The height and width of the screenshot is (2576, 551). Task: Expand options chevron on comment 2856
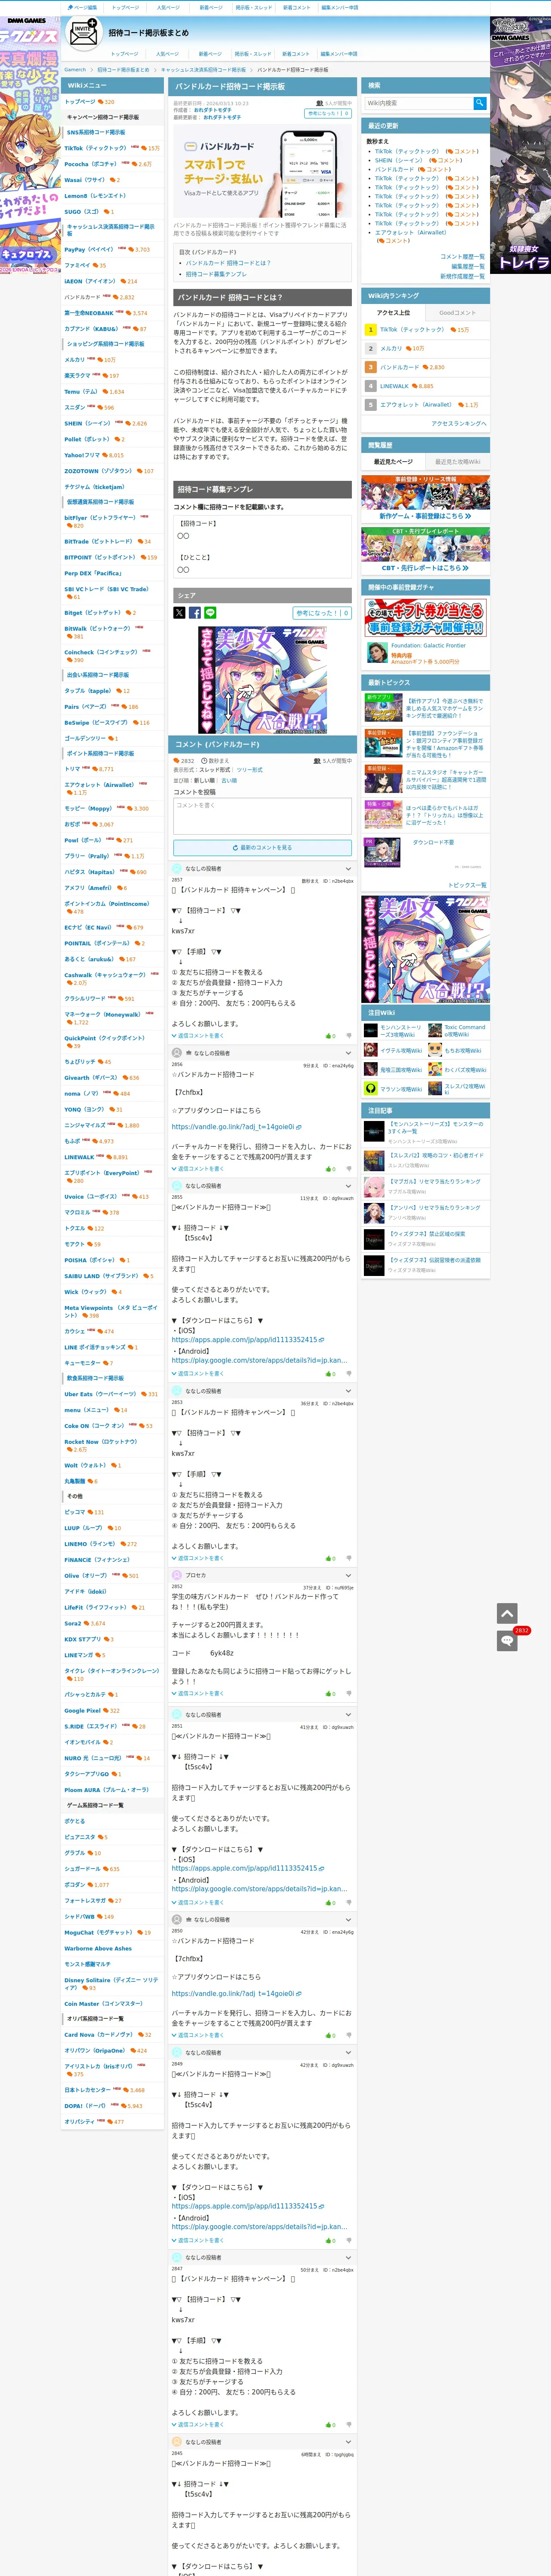(348, 1053)
